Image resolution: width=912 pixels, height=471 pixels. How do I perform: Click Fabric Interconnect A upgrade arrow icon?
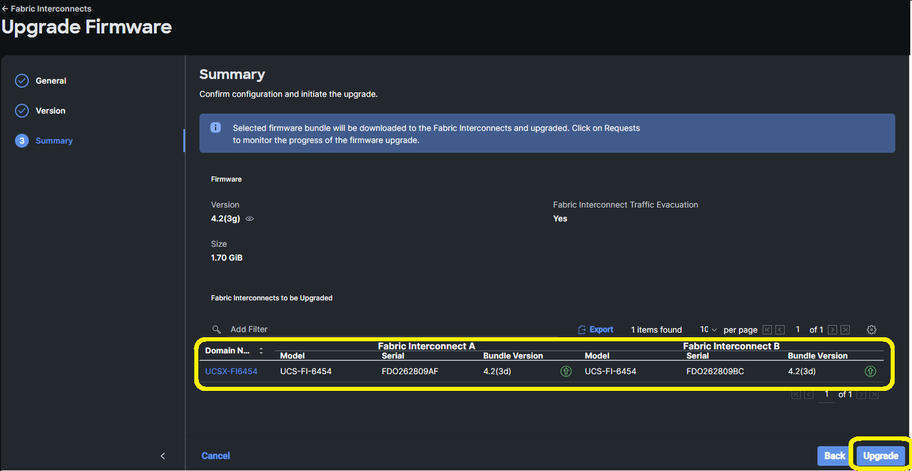pyautogui.click(x=566, y=371)
